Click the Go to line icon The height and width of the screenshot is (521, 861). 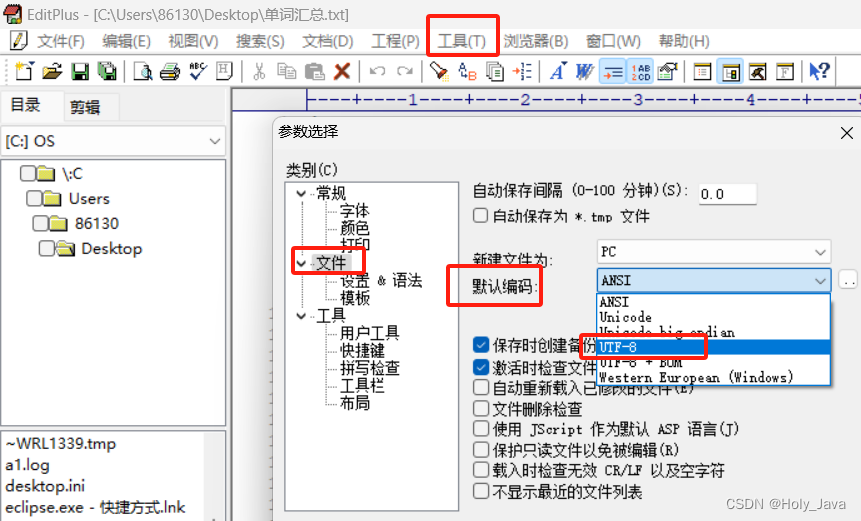click(x=522, y=71)
